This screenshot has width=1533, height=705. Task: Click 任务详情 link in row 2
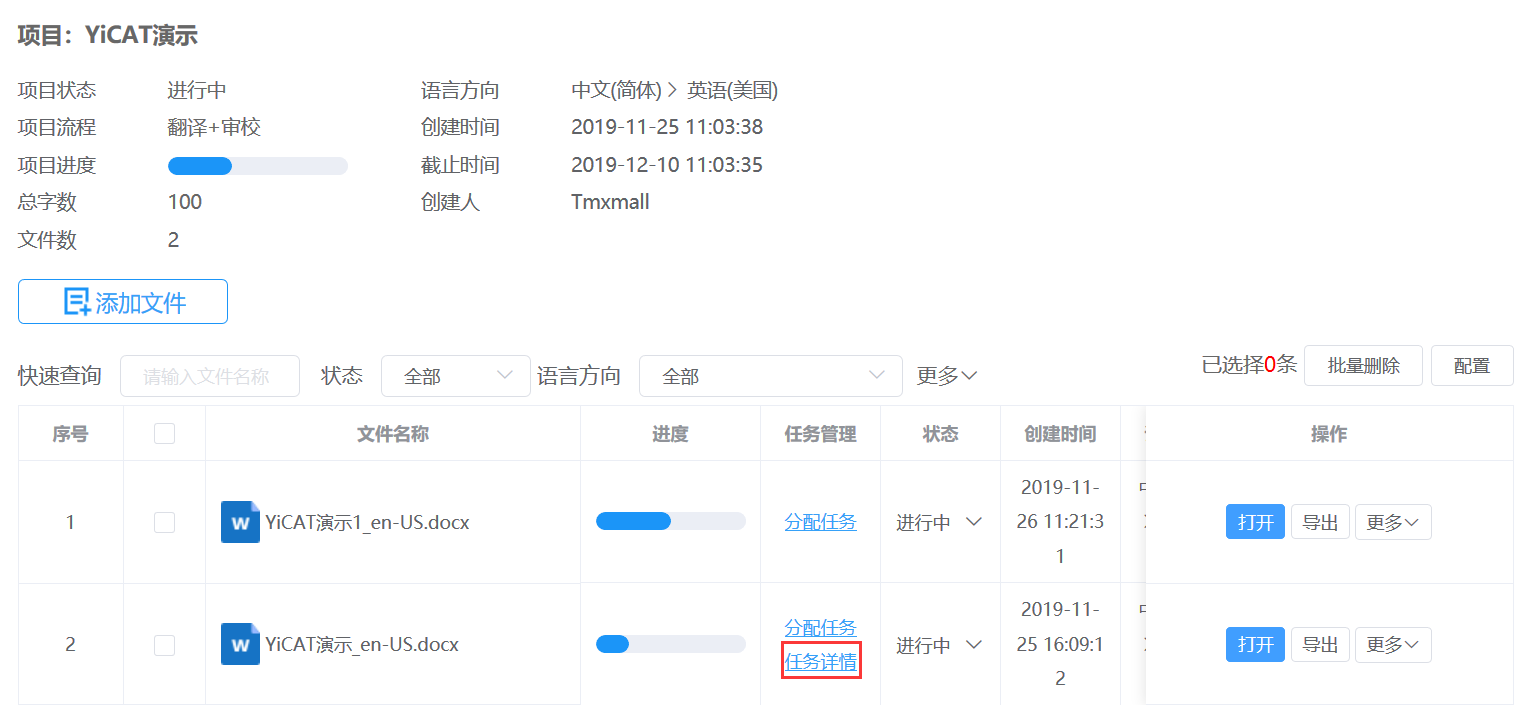coord(820,662)
